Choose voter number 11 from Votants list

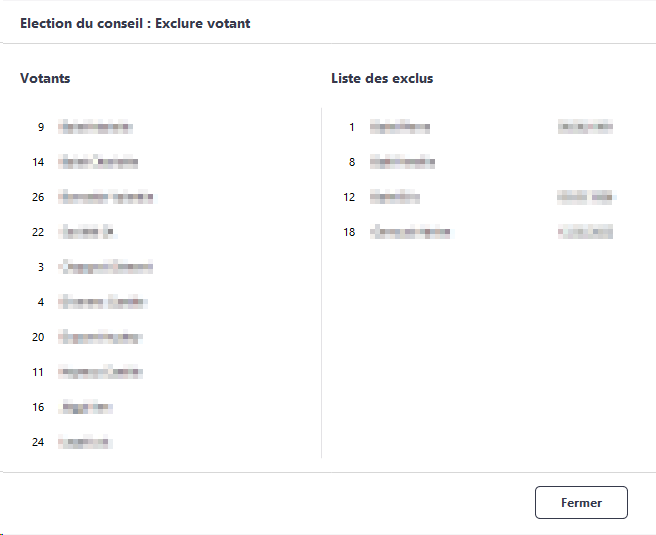(x=100, y=372)
